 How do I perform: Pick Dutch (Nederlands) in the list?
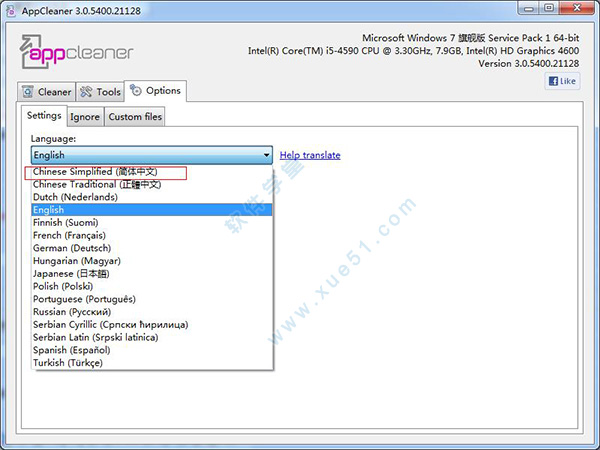[75, 197]
